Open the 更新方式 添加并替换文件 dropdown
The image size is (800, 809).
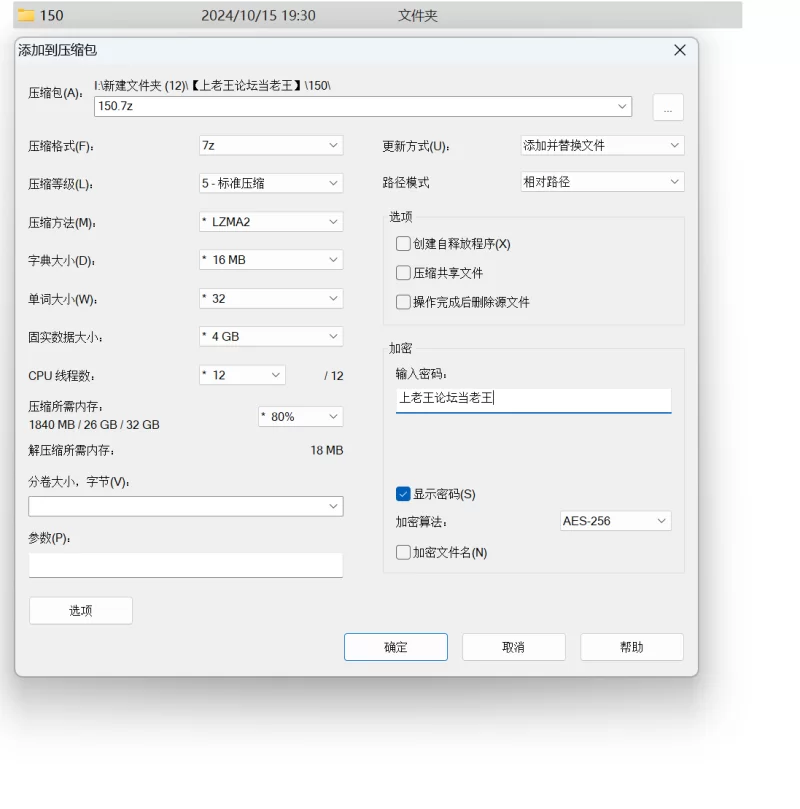602,145
